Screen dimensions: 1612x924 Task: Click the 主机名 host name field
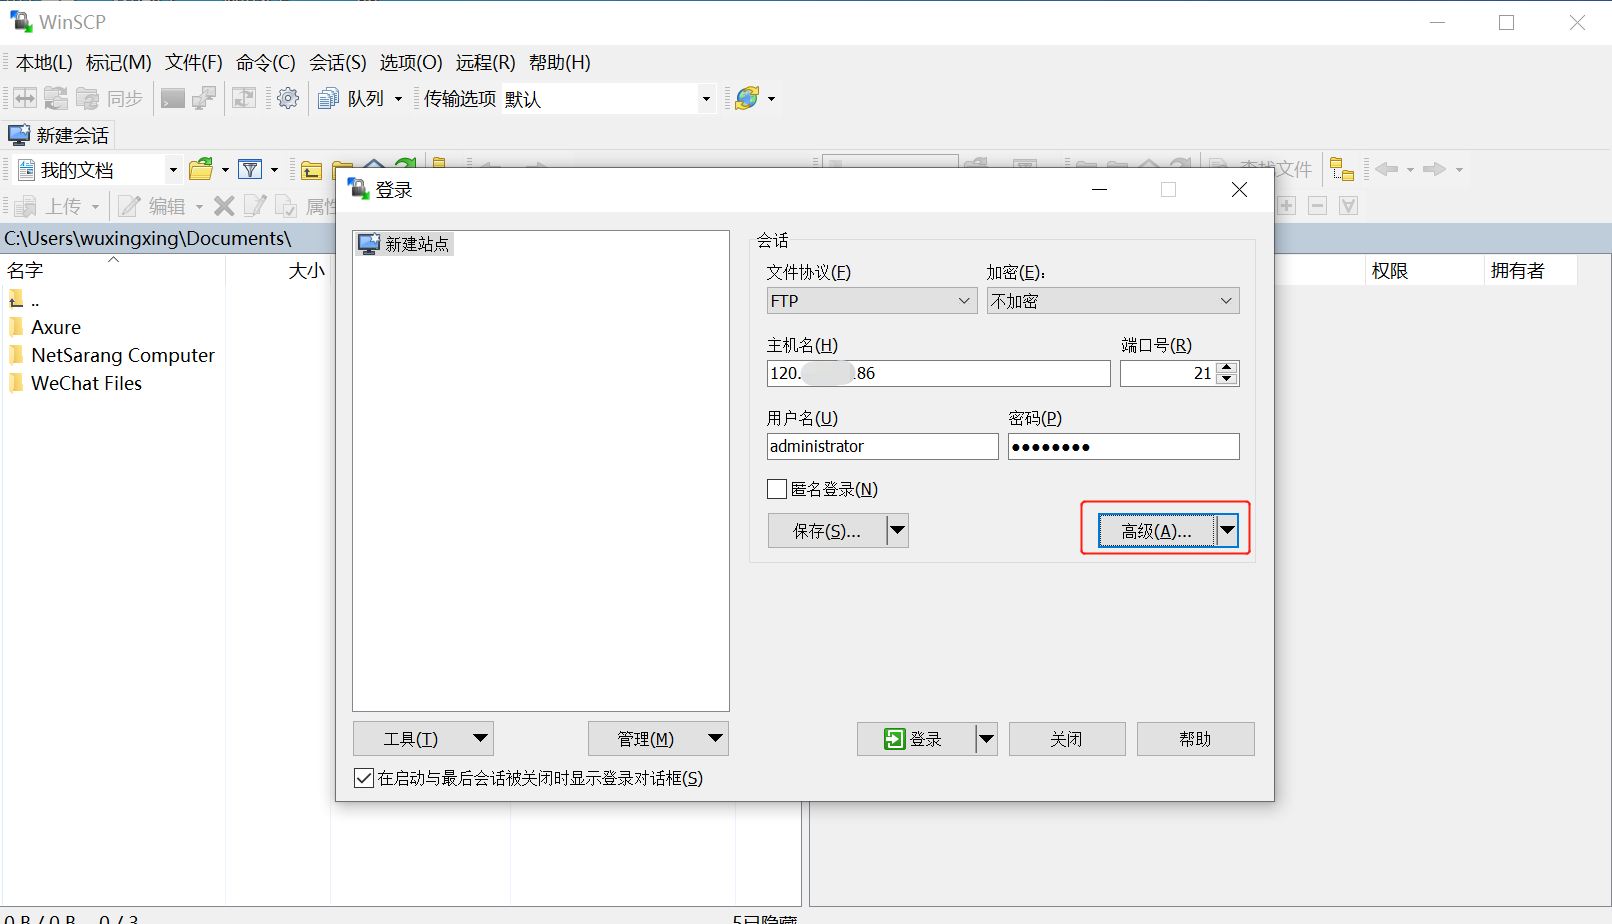[x=938, y=373]
